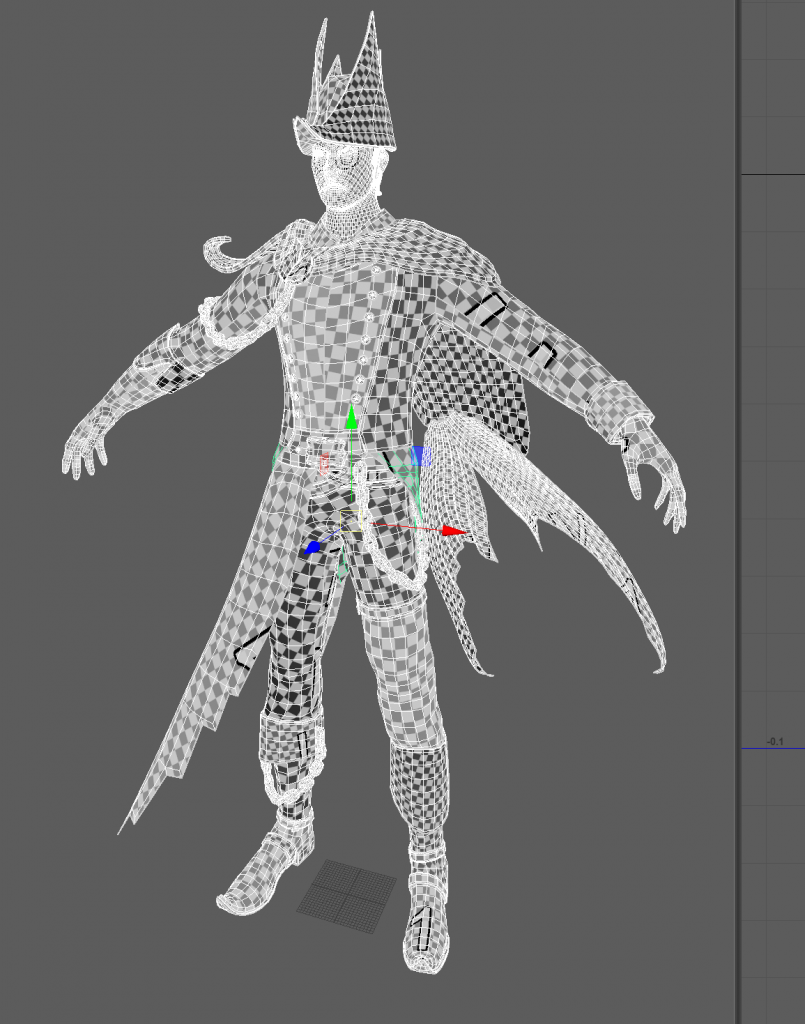805x1024 pixels.
Task: Click the dark horizontal line near the graph top
Action: [x=772, y=175]
